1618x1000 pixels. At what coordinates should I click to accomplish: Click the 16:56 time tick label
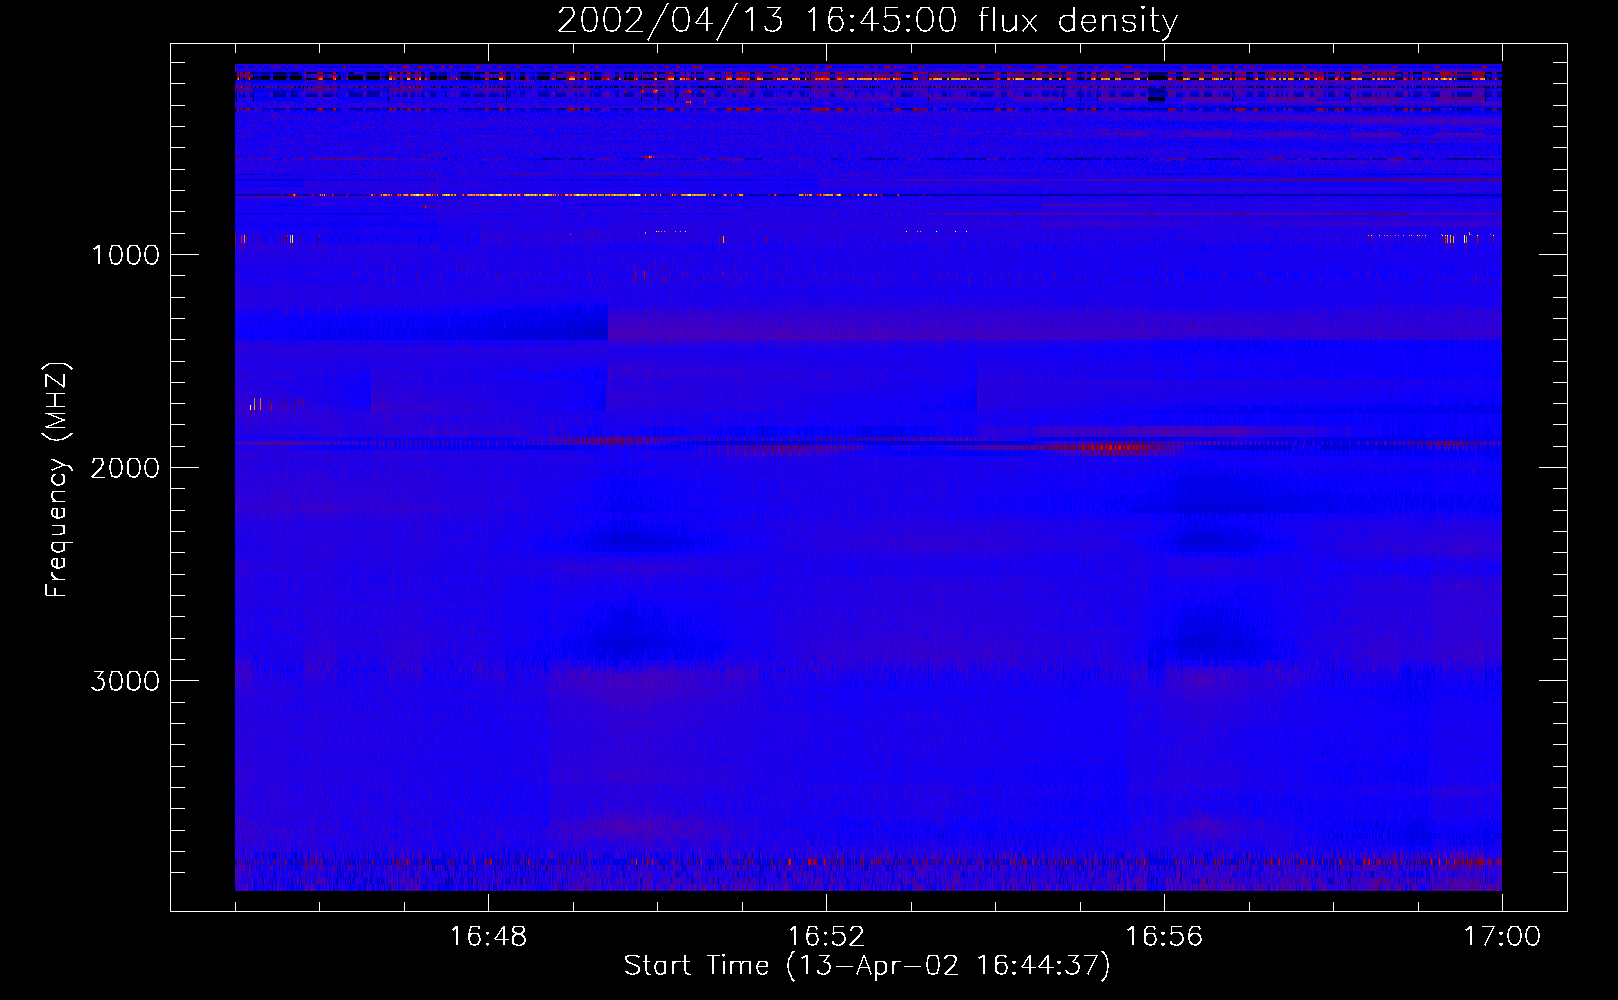tap(1164, 937)
